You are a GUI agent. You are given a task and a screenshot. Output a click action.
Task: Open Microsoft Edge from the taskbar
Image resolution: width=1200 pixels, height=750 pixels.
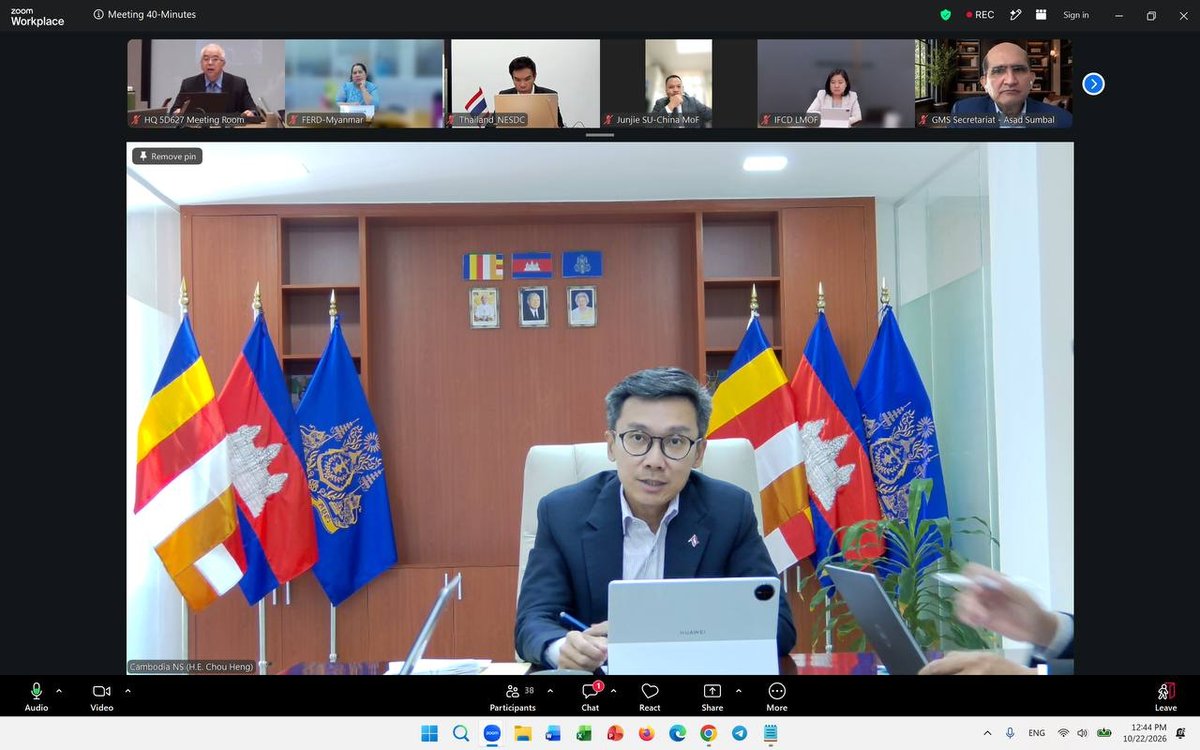(677, 733)
